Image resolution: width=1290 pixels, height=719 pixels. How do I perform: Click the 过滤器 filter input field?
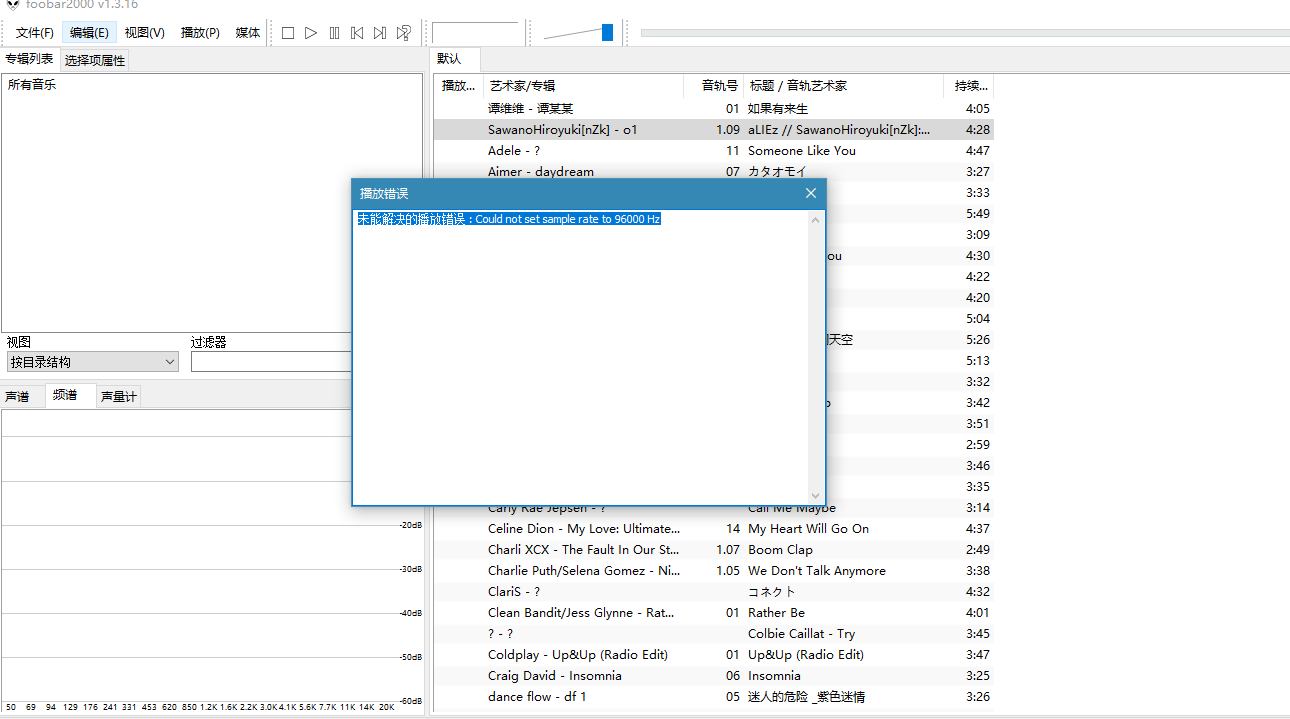(x=271, y=362)
